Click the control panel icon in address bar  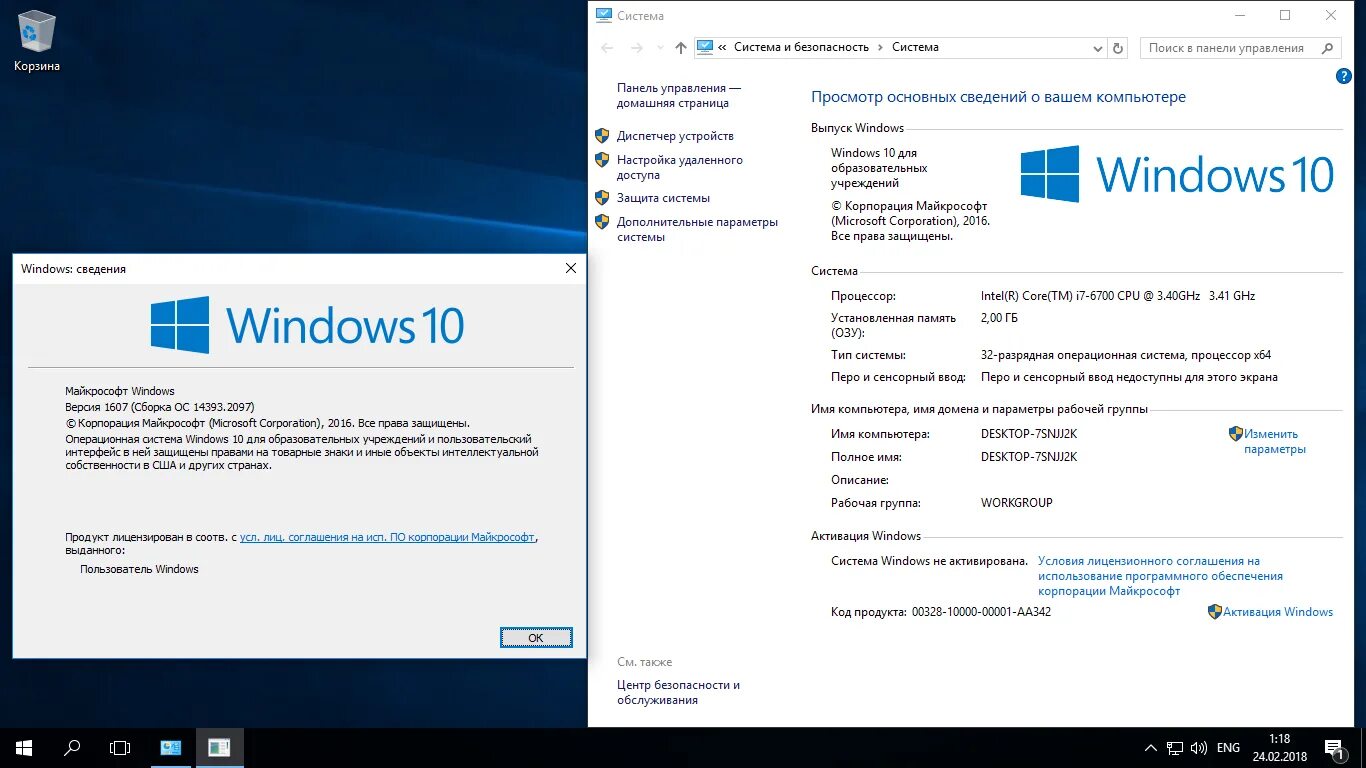coord(705,47)
